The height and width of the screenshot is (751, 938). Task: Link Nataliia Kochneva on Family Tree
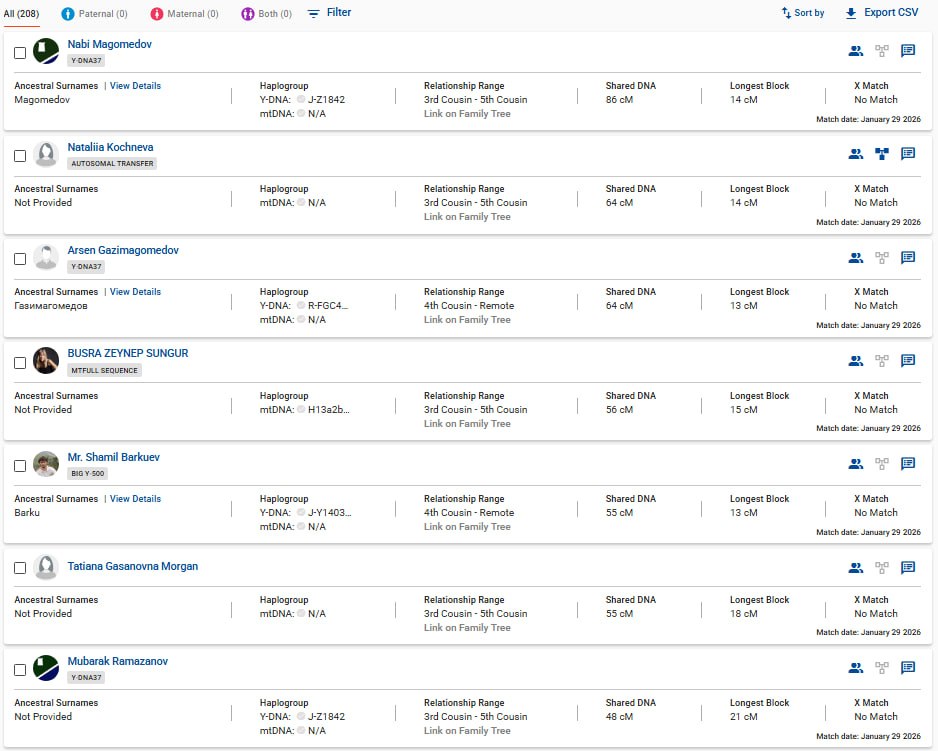coord(467,217)
